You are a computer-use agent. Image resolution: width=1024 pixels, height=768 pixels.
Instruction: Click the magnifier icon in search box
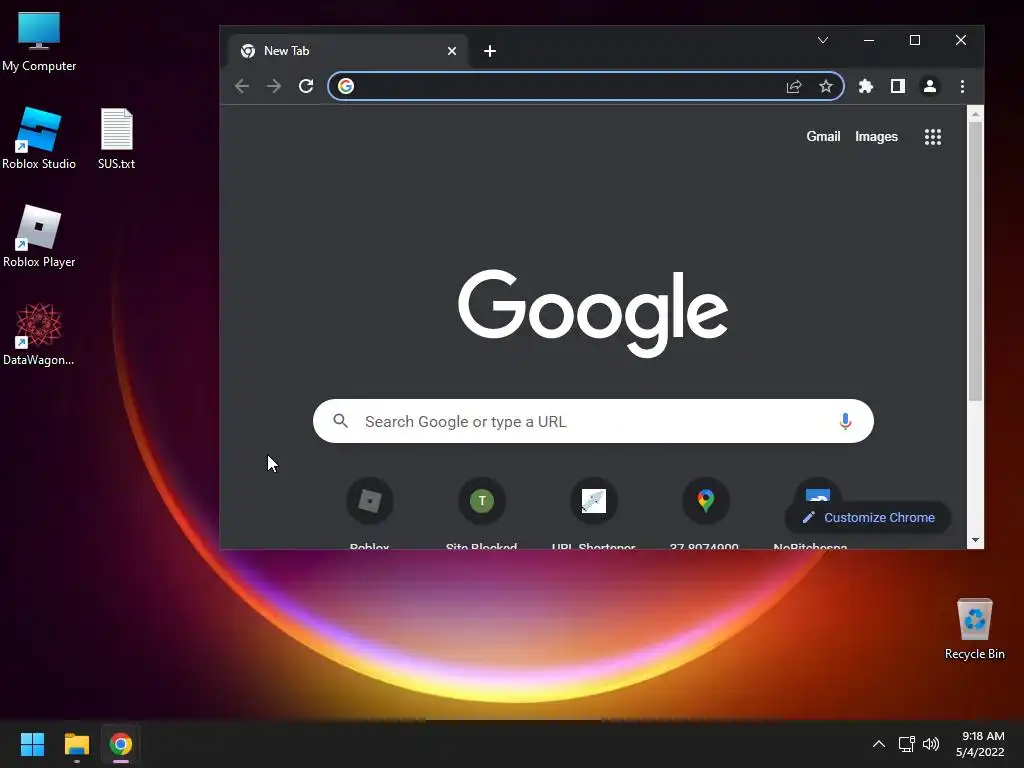point(340,421)
